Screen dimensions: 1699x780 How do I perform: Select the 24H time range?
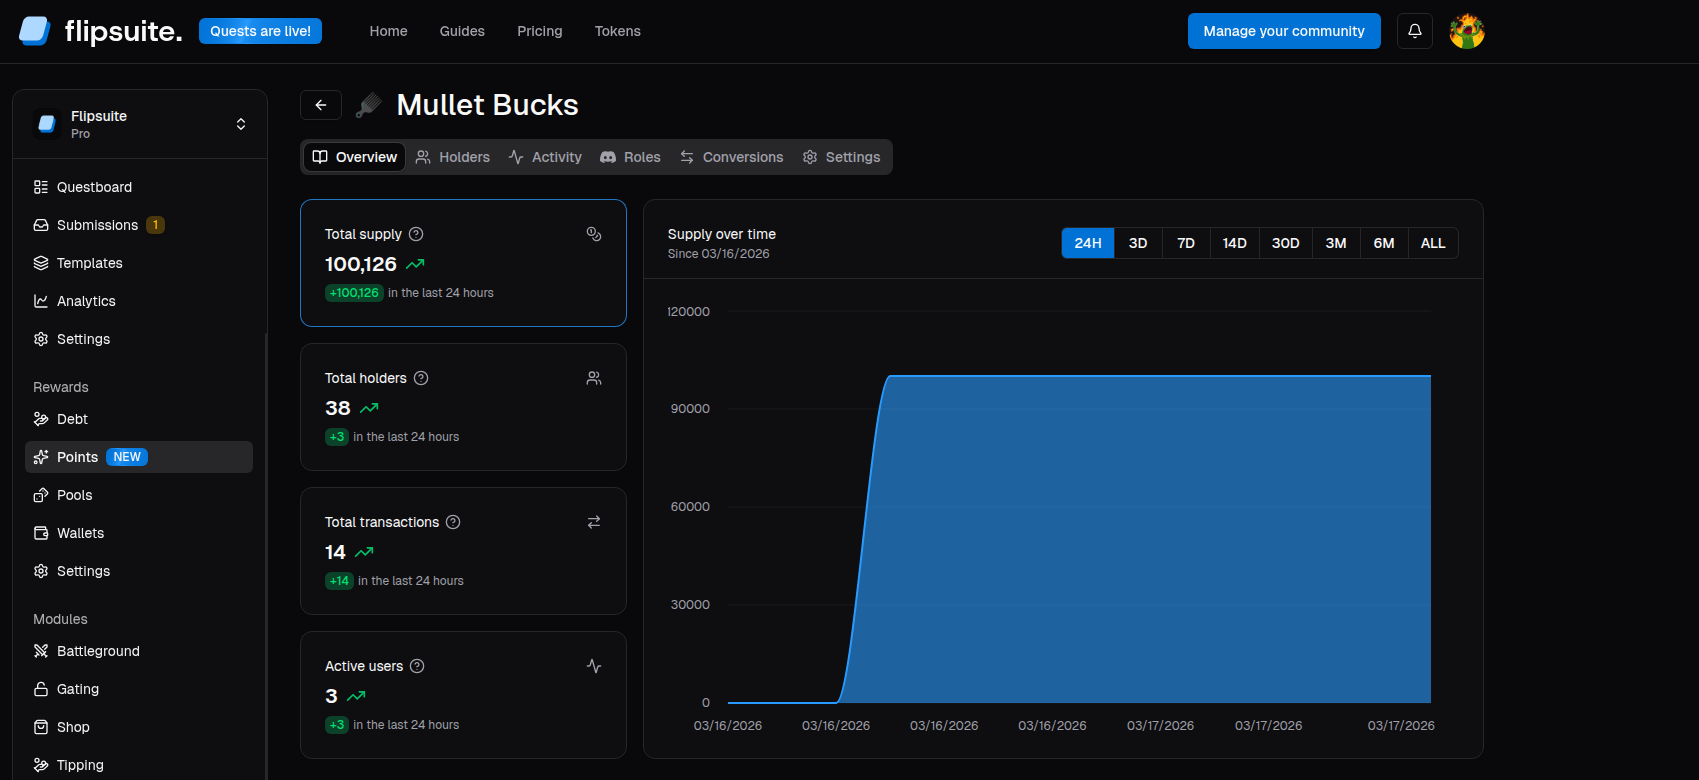1087,243
